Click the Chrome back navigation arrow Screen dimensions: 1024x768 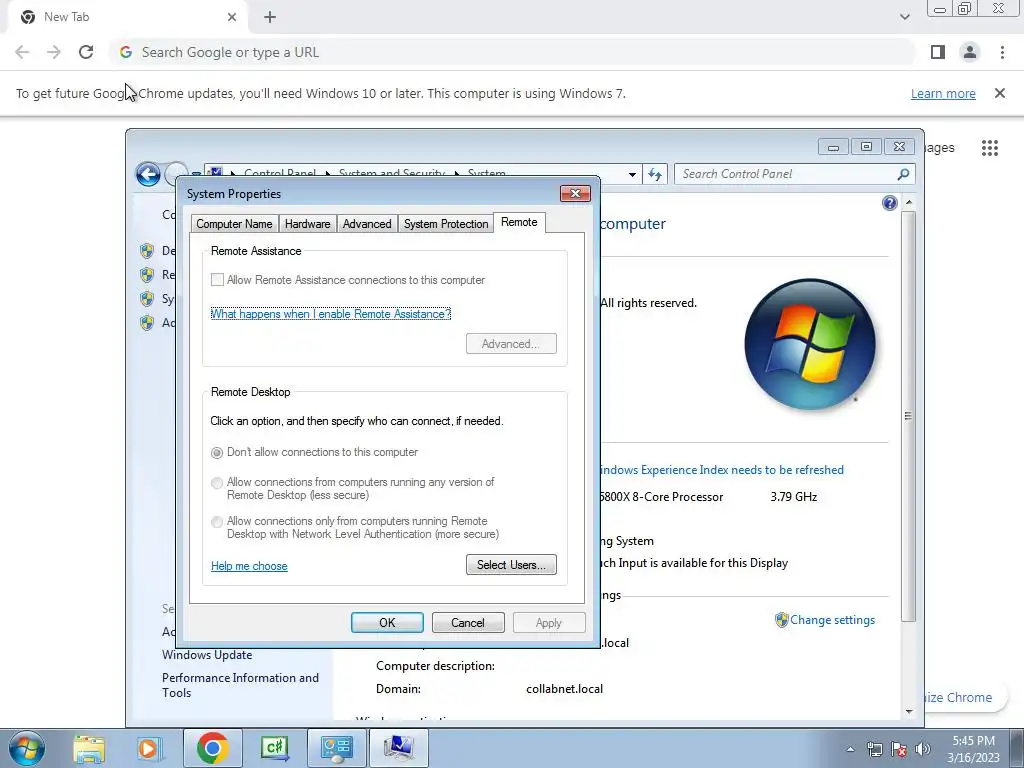(x=22, y=52)
